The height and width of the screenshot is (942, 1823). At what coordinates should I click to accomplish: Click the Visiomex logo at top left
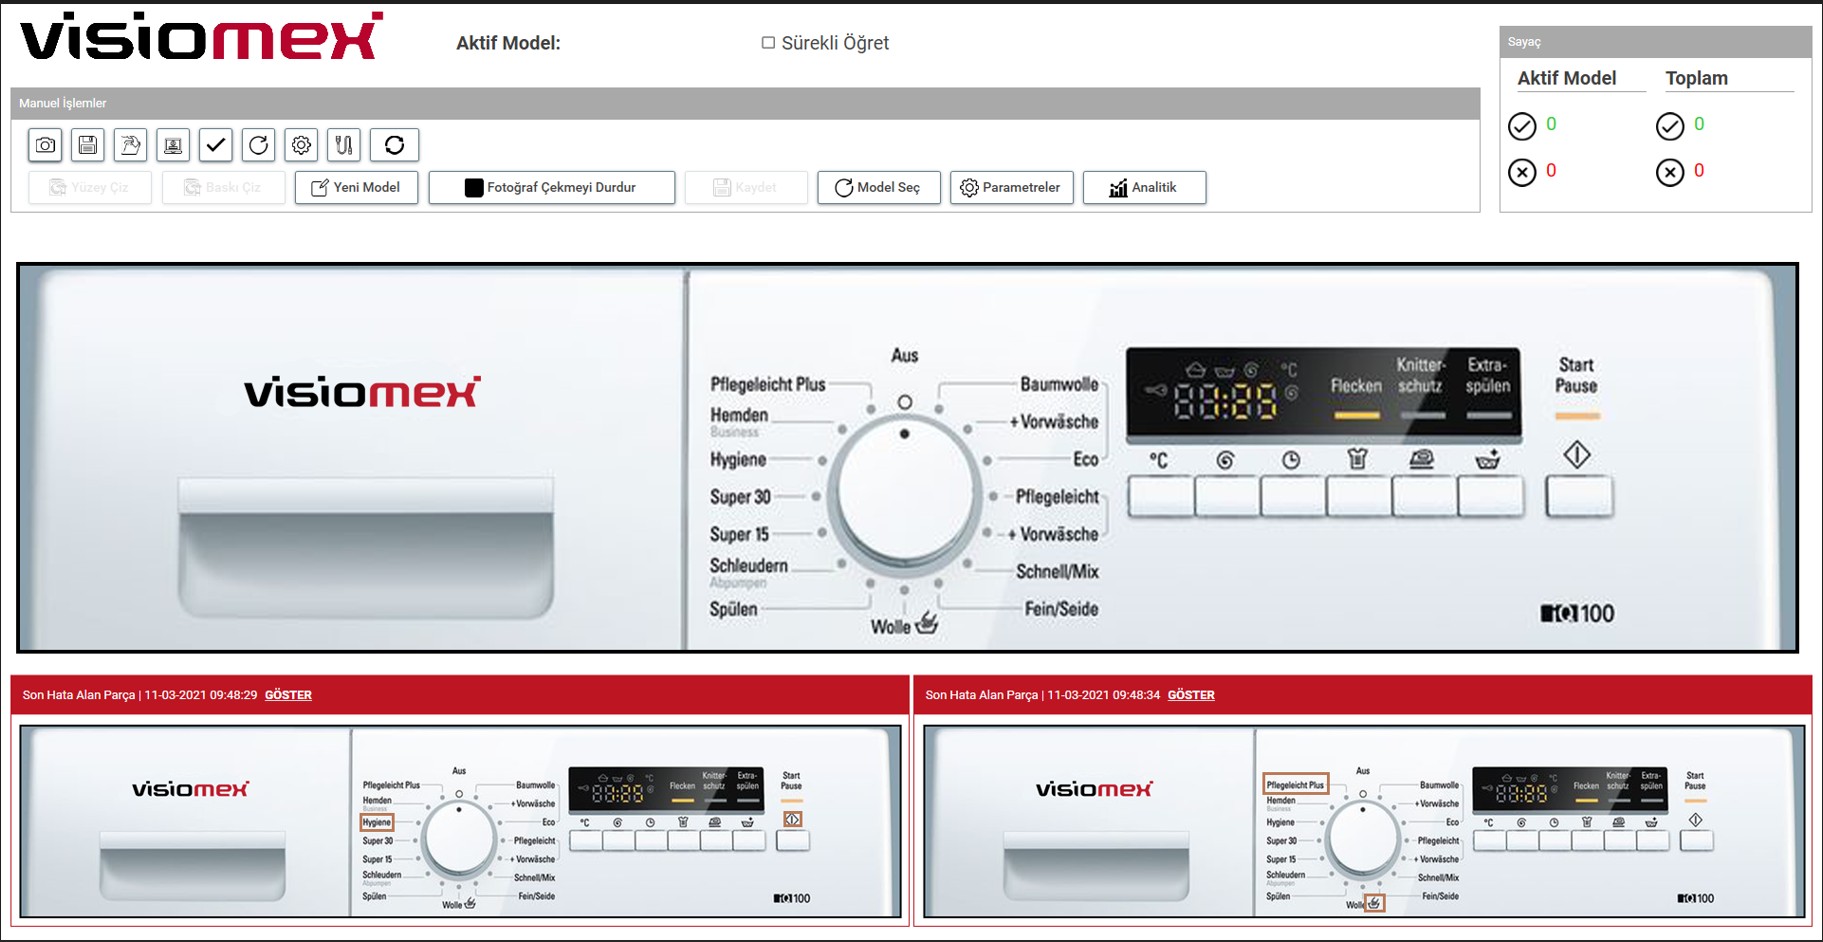coord(201,37)
